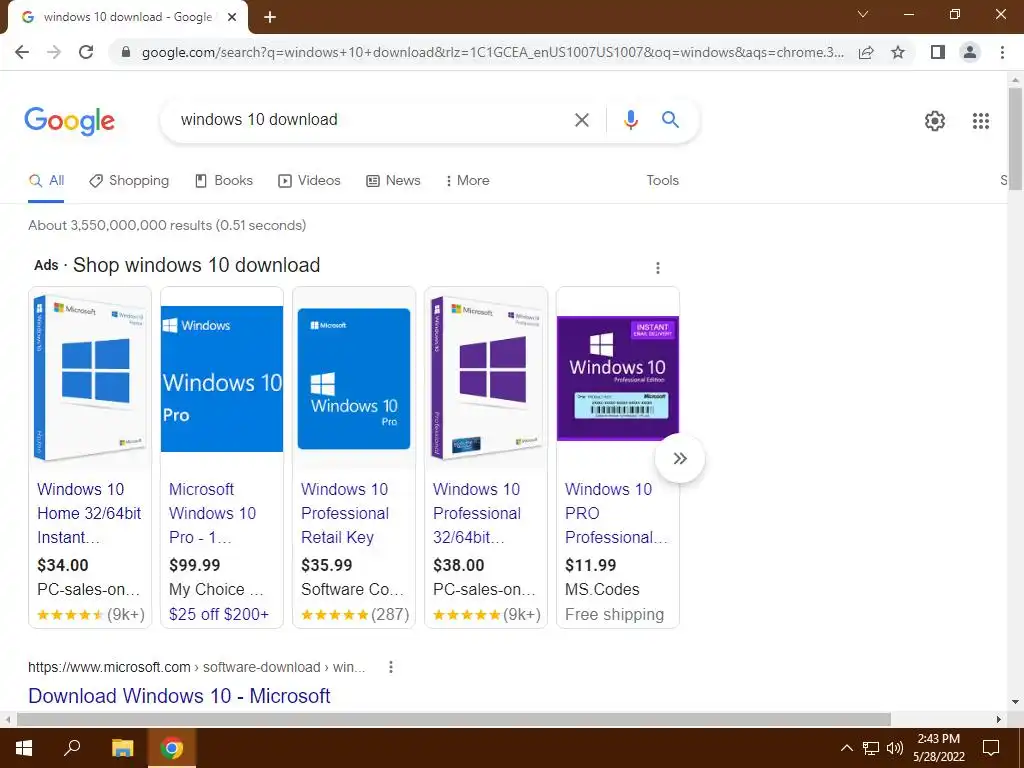Show hidden system tray icons

click(x=846, y=748)
